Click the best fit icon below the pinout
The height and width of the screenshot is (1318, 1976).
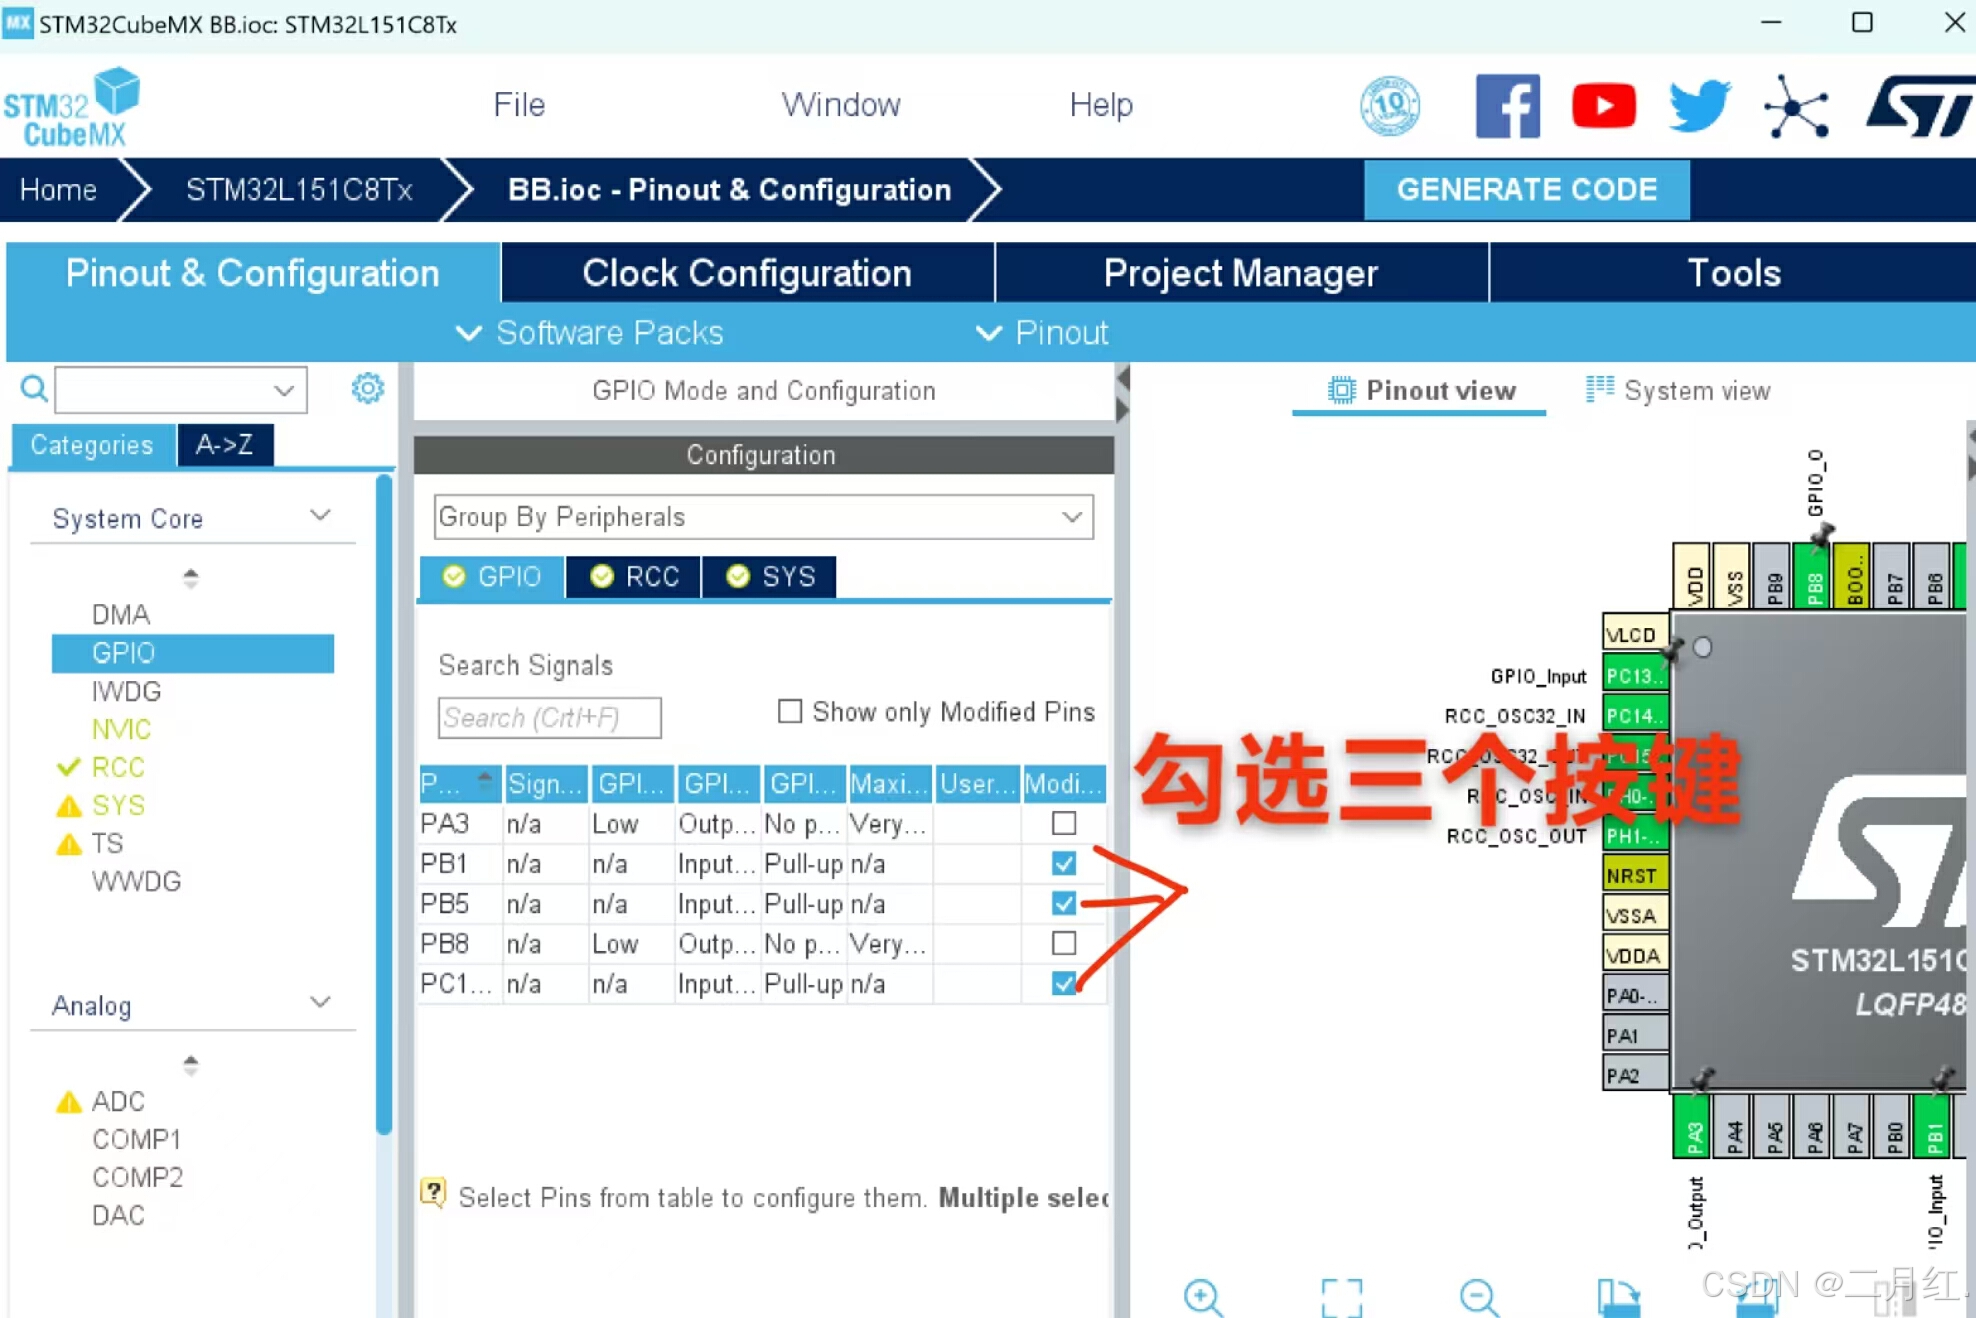(x=1341, y=1297)
